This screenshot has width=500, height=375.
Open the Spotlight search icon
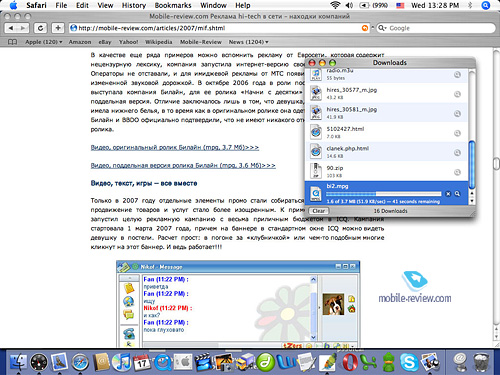click(x=486, y=5)
